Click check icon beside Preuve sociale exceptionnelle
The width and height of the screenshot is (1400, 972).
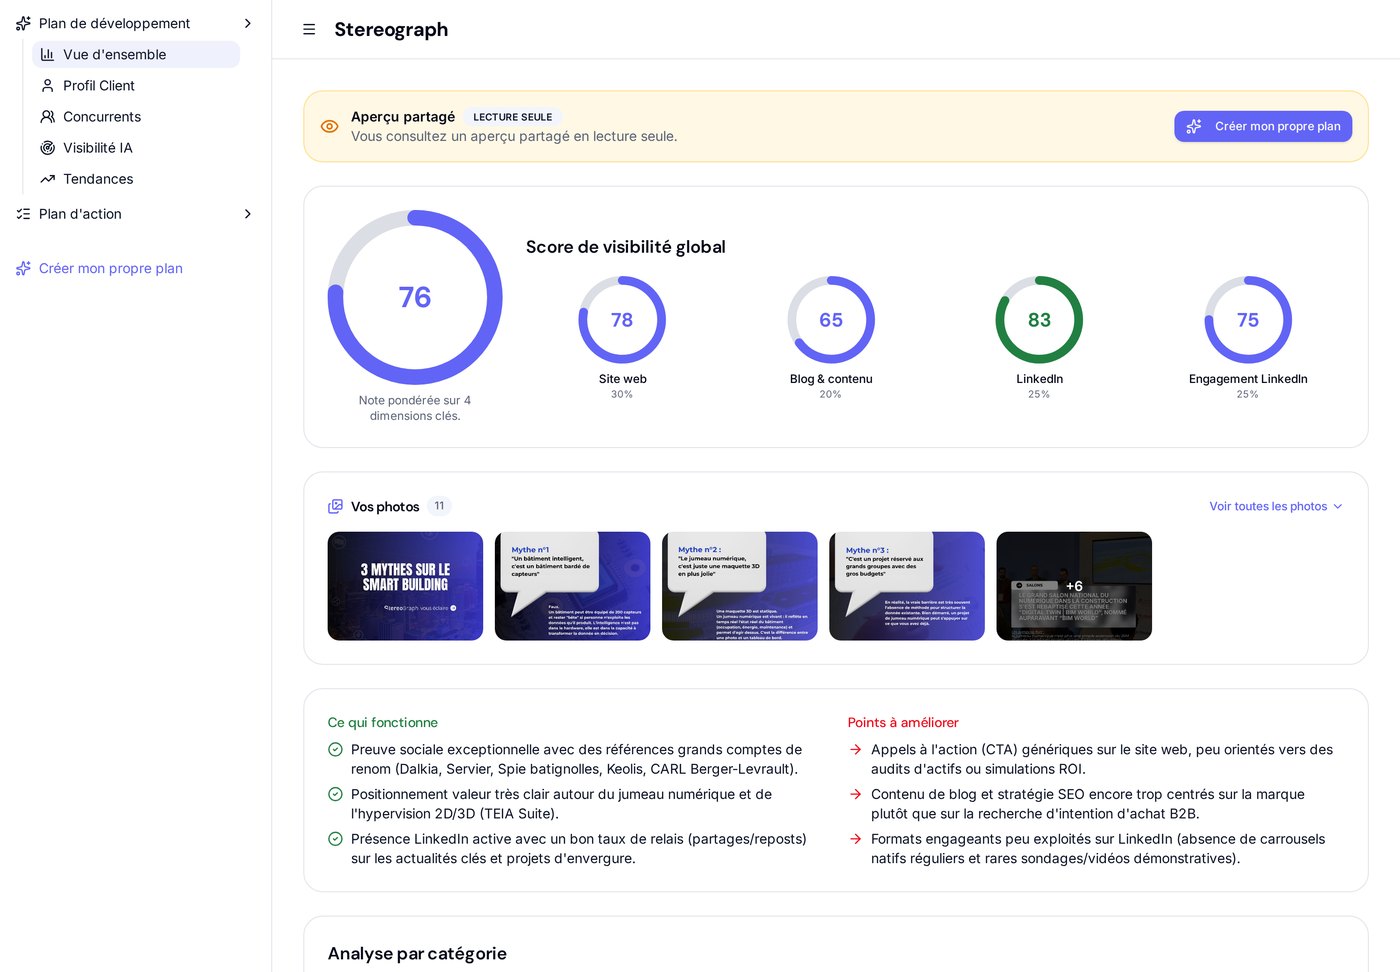335,749
